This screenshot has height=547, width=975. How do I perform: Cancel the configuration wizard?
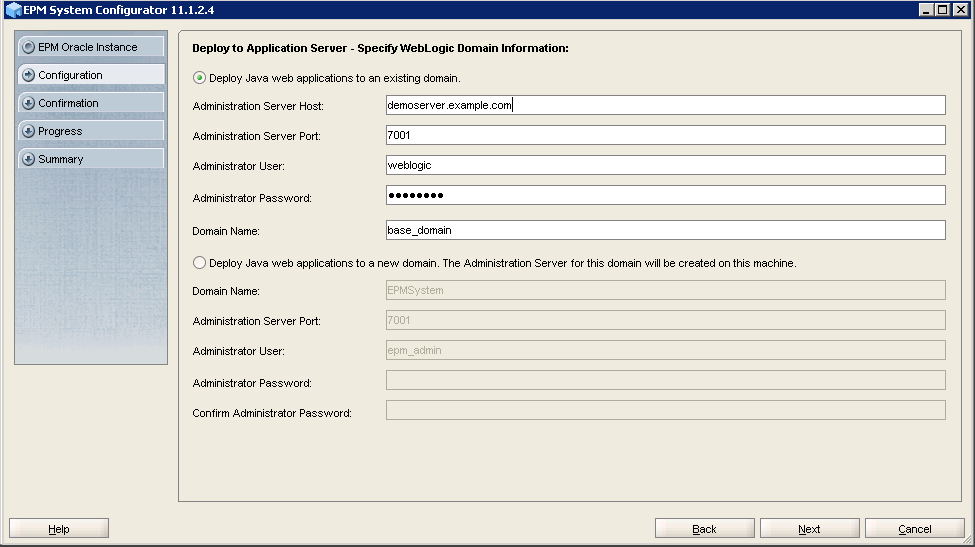pyautogui.click(x=914, y=529)
